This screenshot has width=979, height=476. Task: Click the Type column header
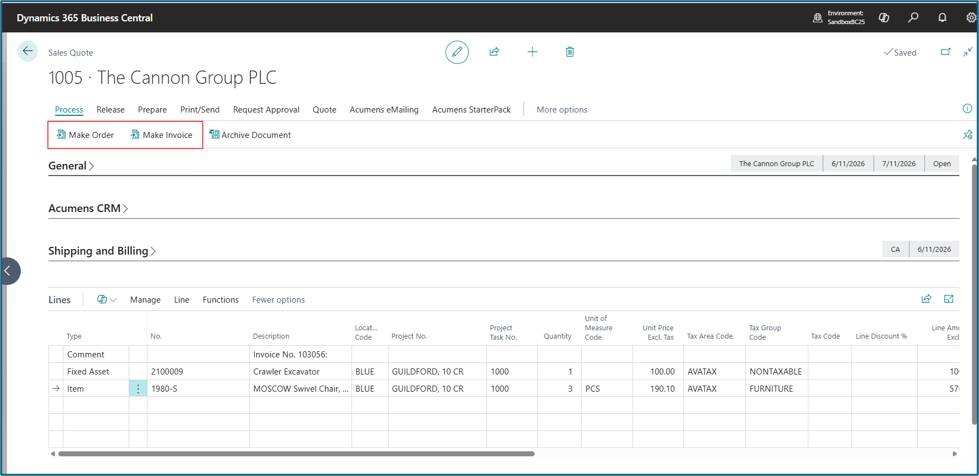(x=74, y=336)
